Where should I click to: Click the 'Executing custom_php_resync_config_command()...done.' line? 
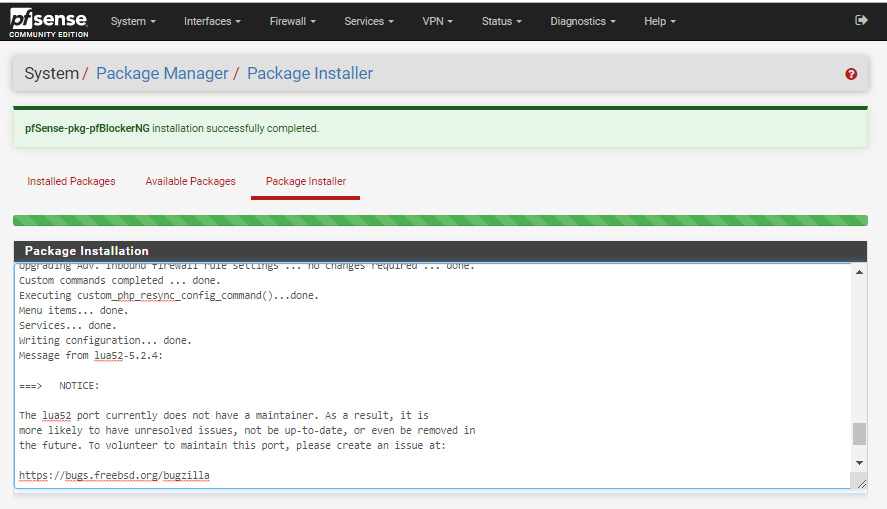tap(169, 295)
